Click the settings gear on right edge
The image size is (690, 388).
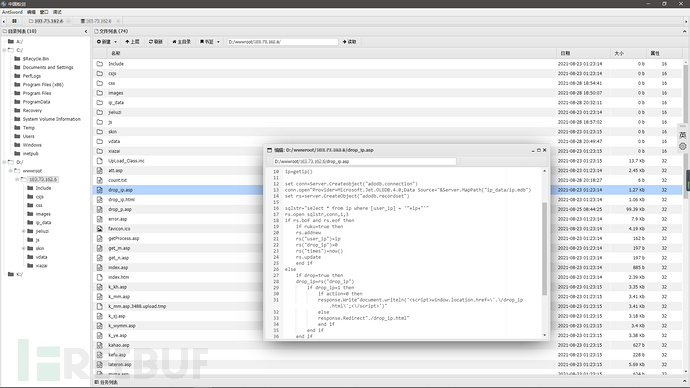pos(683,146)
